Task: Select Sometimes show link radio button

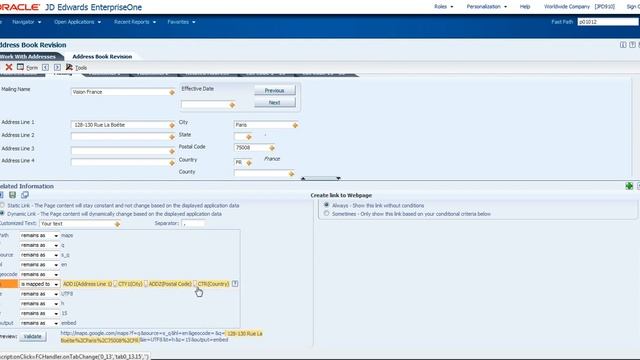Action: pyautogui.click(x=326, y=213)
